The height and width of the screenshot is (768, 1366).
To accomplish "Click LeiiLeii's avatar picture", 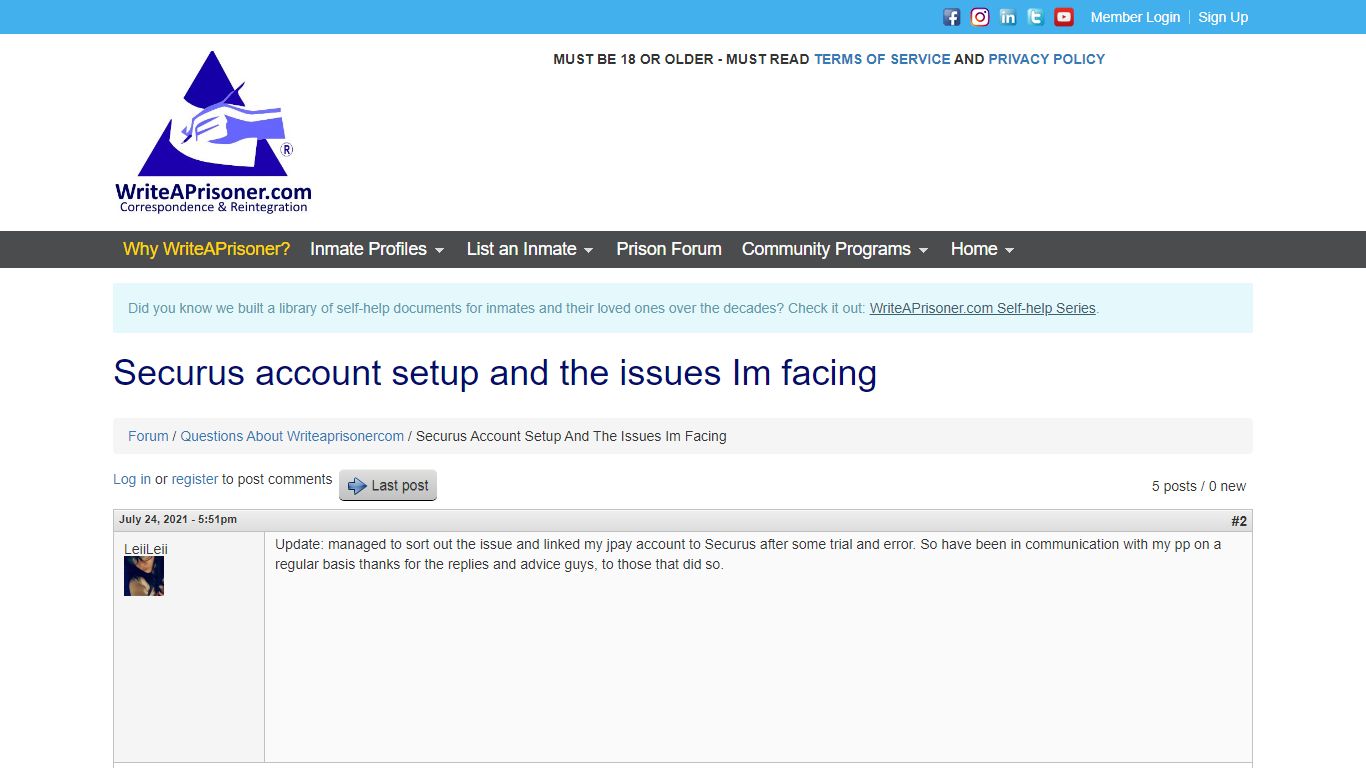I will click(144, 576).
